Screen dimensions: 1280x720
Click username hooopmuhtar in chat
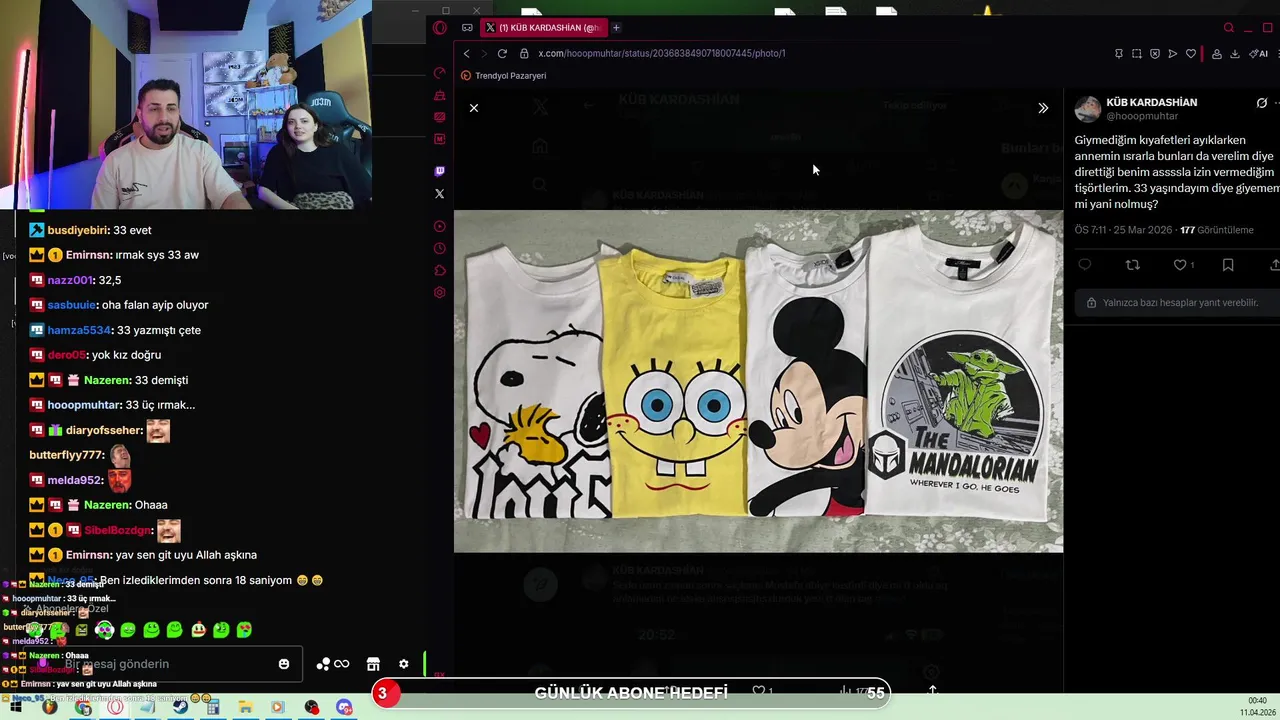tap(83, 405)
